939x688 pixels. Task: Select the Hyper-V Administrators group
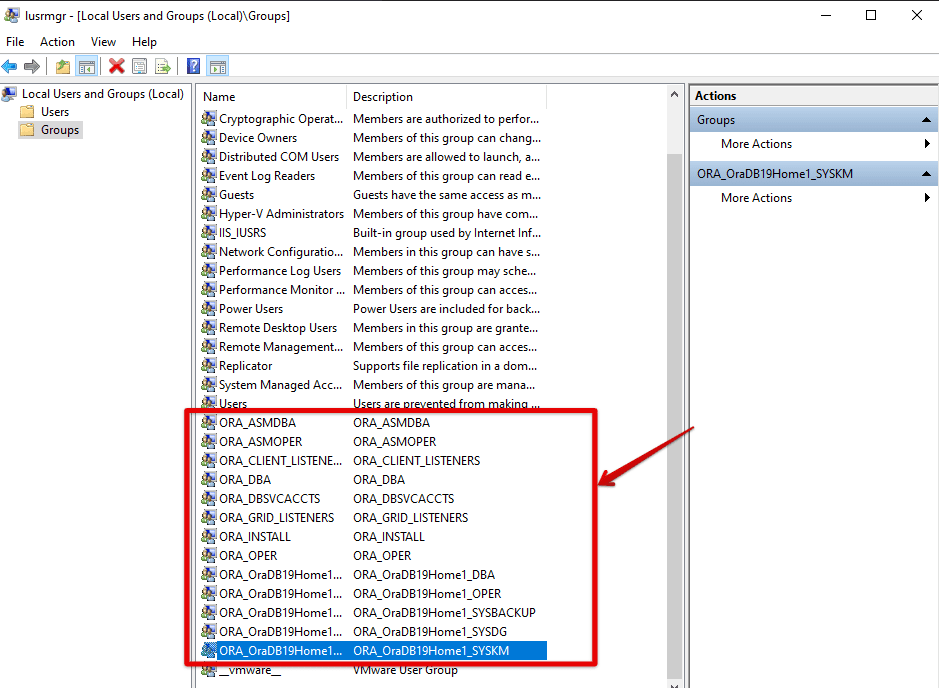281,214
